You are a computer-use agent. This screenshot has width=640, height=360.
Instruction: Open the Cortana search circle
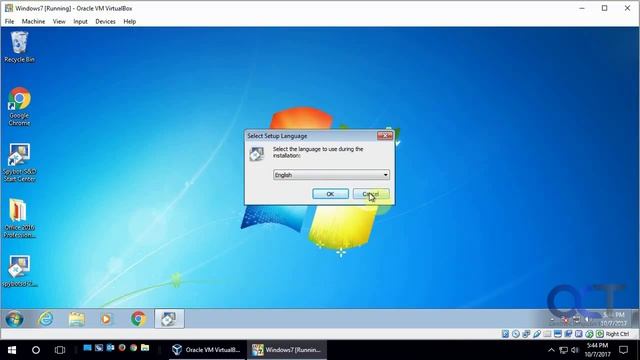tap(36, 350)
